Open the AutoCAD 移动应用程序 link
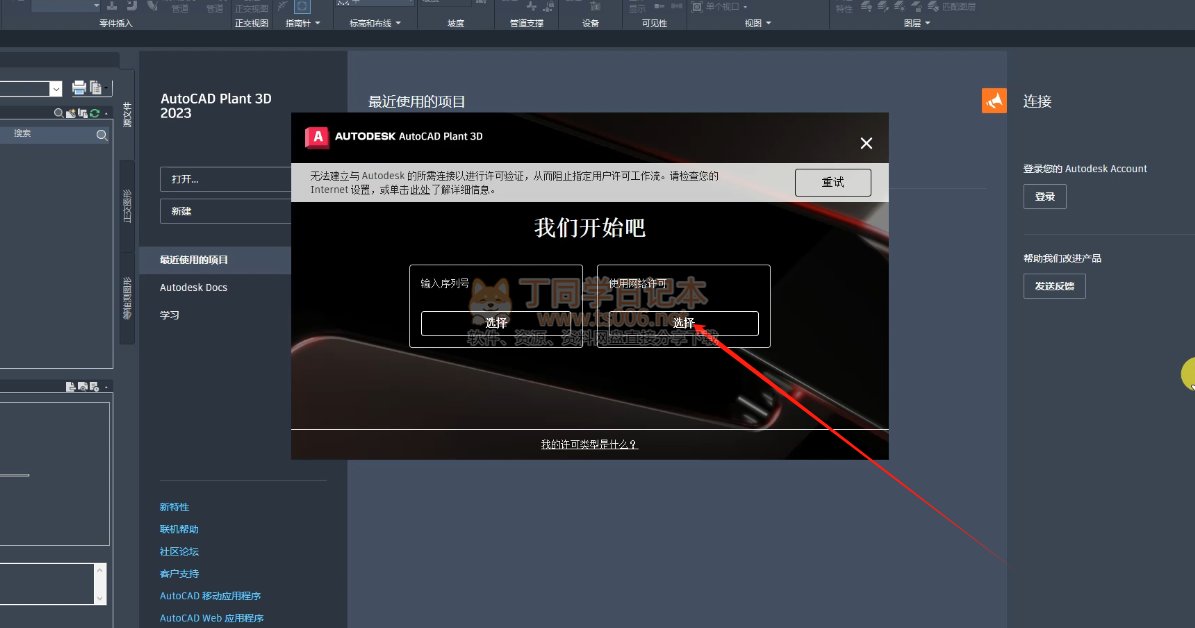The image size is (1195, 628). click(x=210, y=596)
